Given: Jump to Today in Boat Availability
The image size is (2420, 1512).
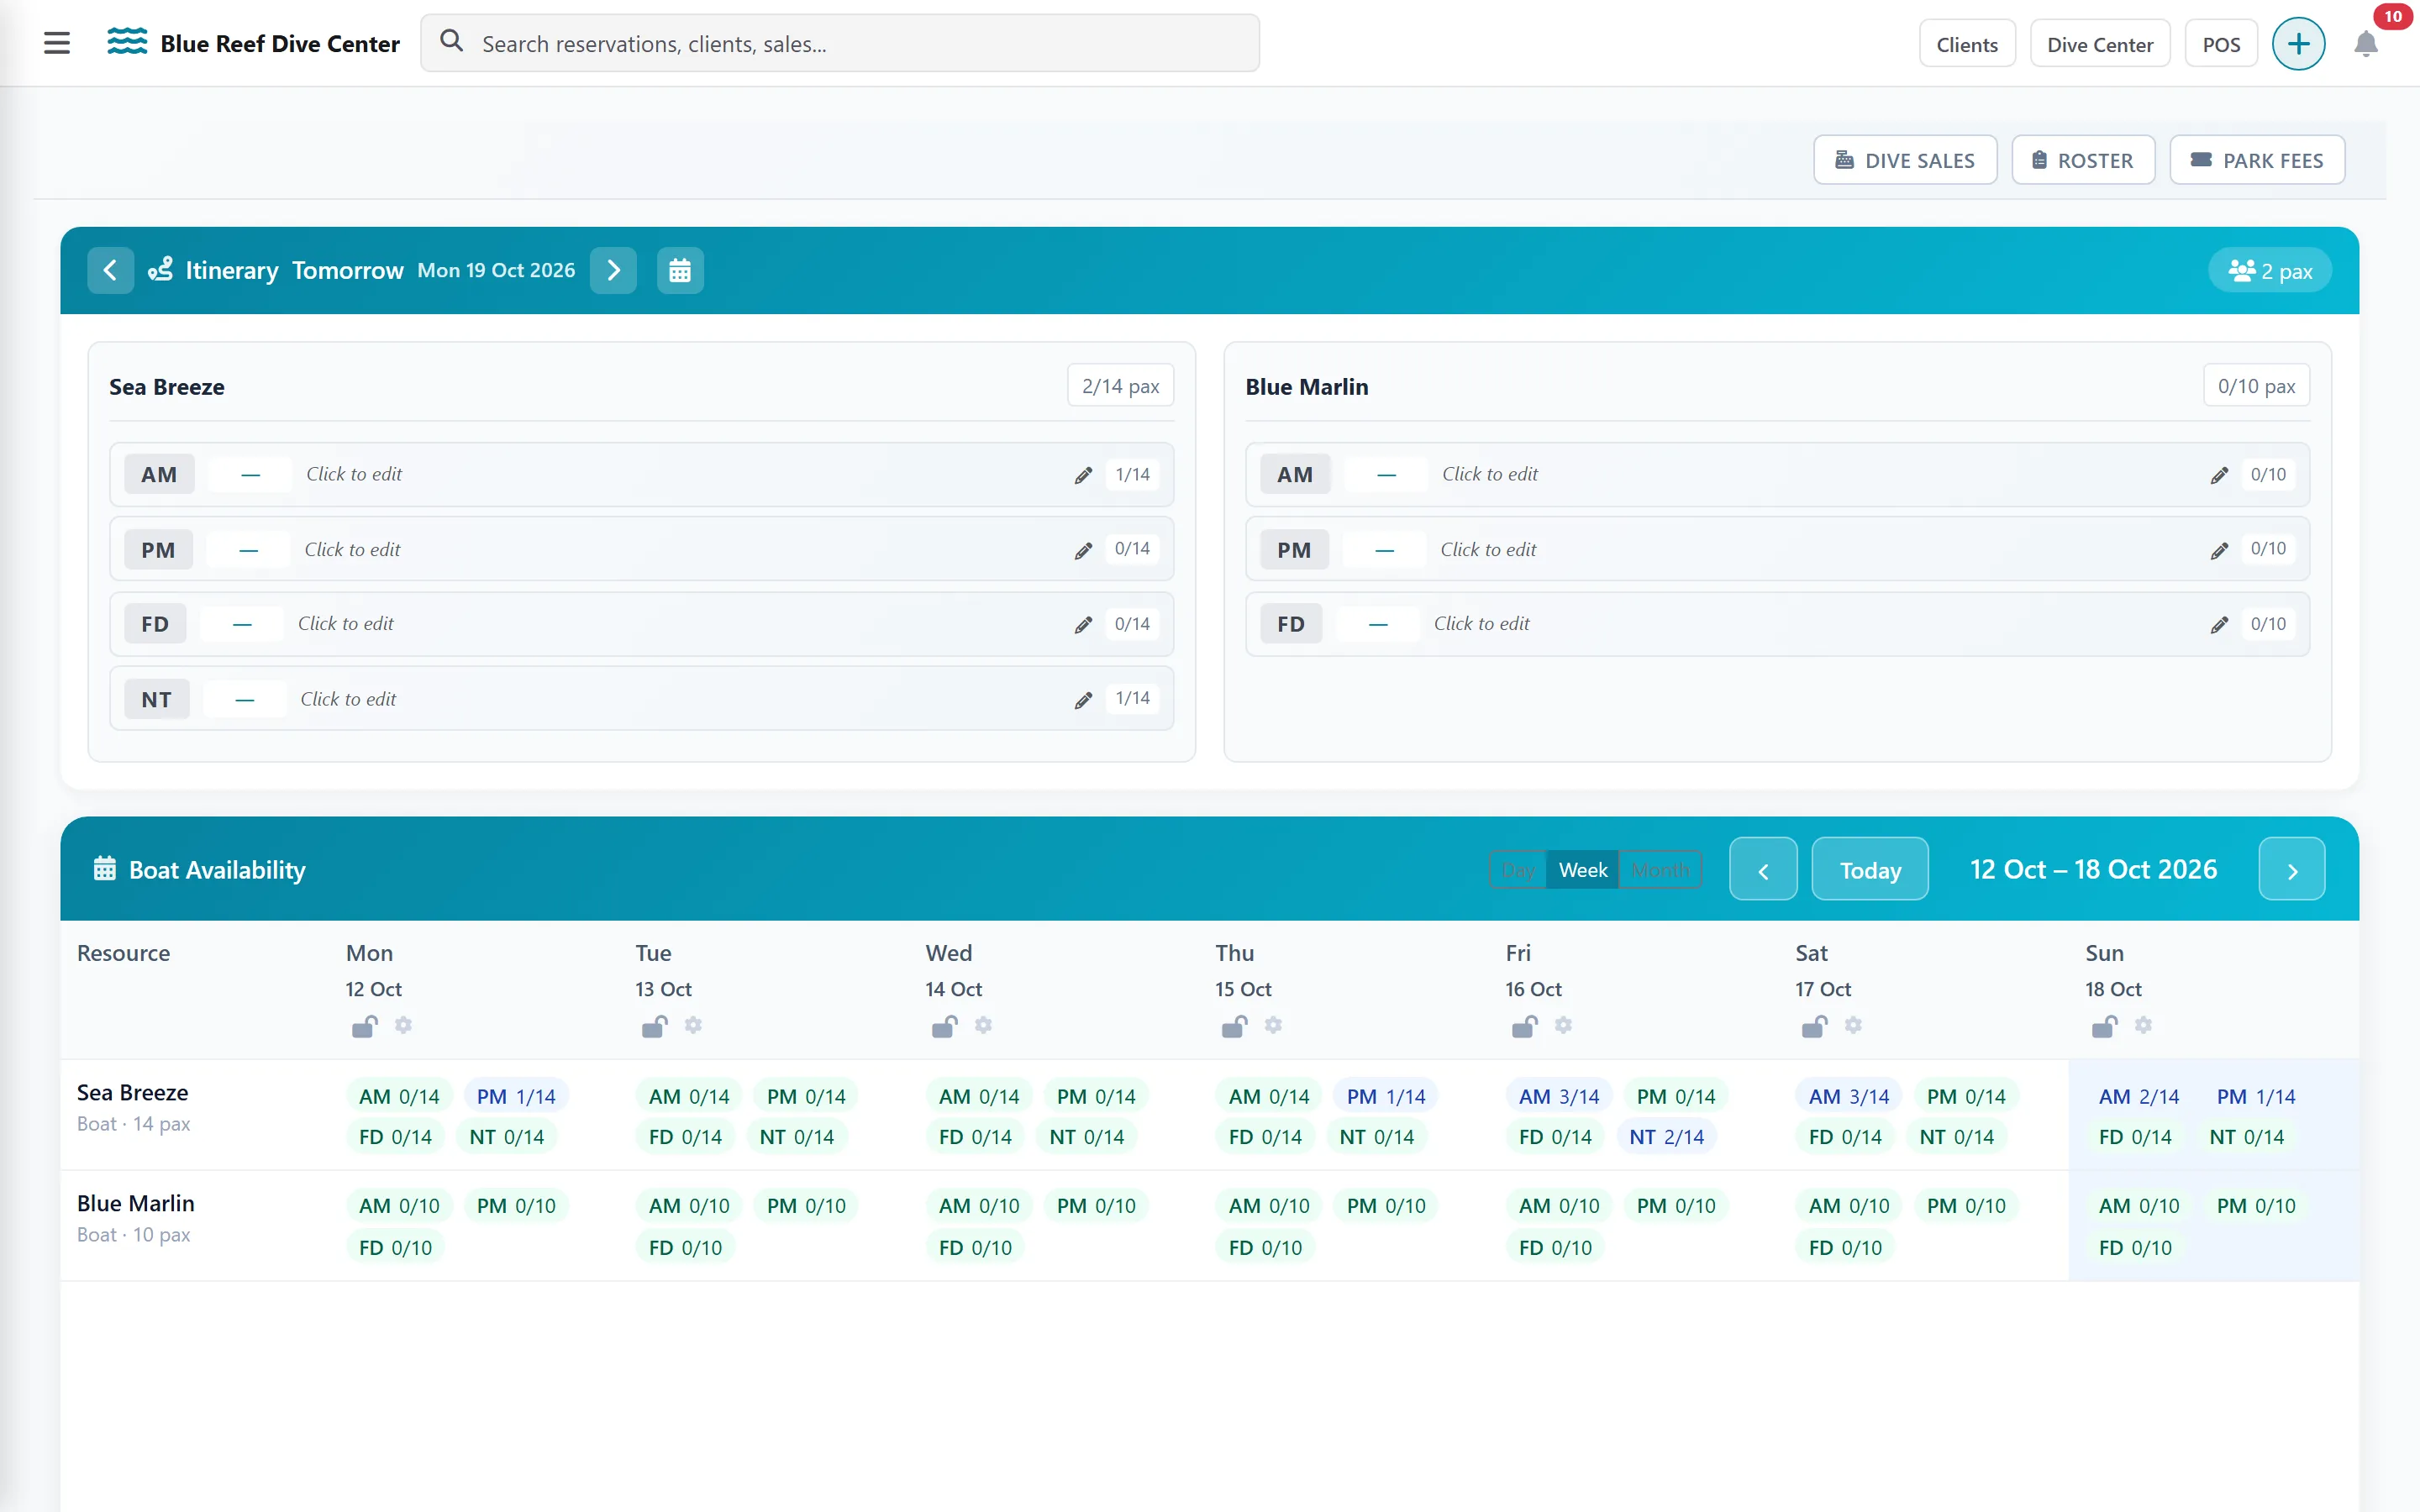Looking at the screenshot, I should 1870,869.
